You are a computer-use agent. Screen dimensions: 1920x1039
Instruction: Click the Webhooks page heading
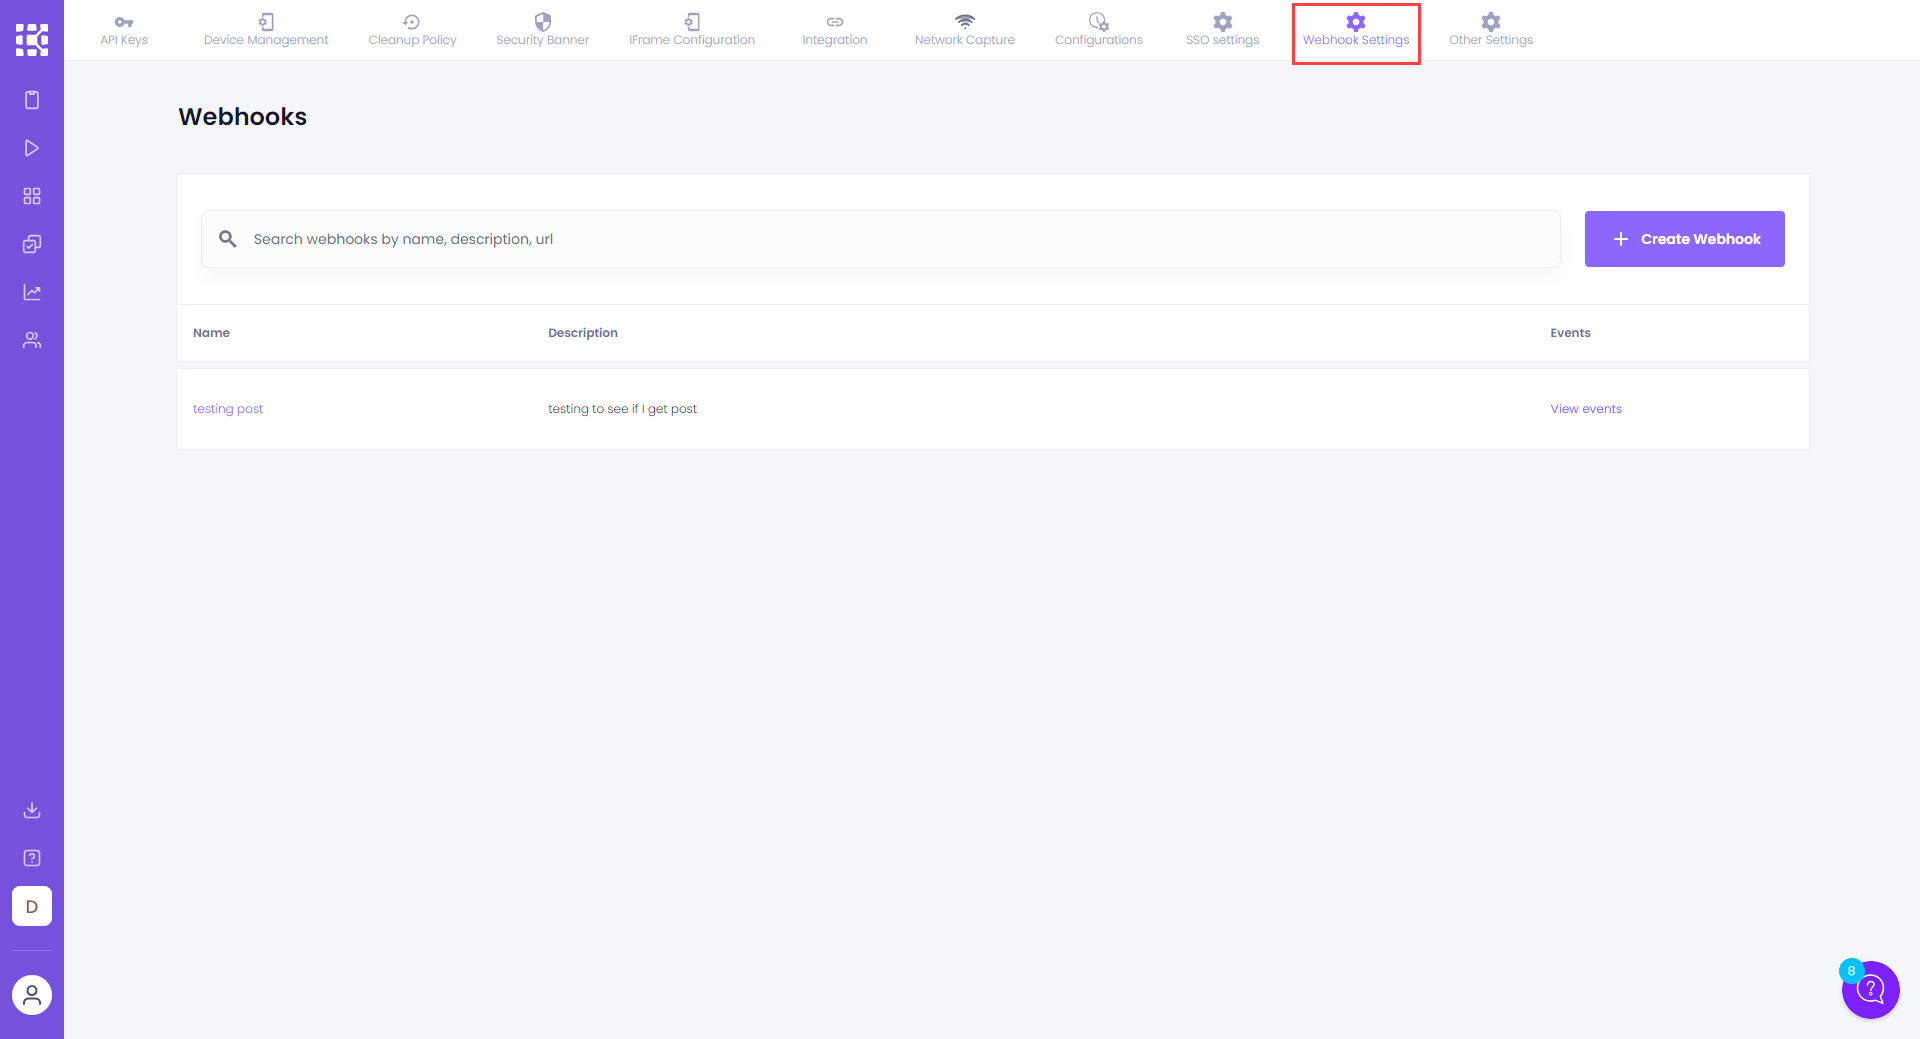tap(243, 117)
